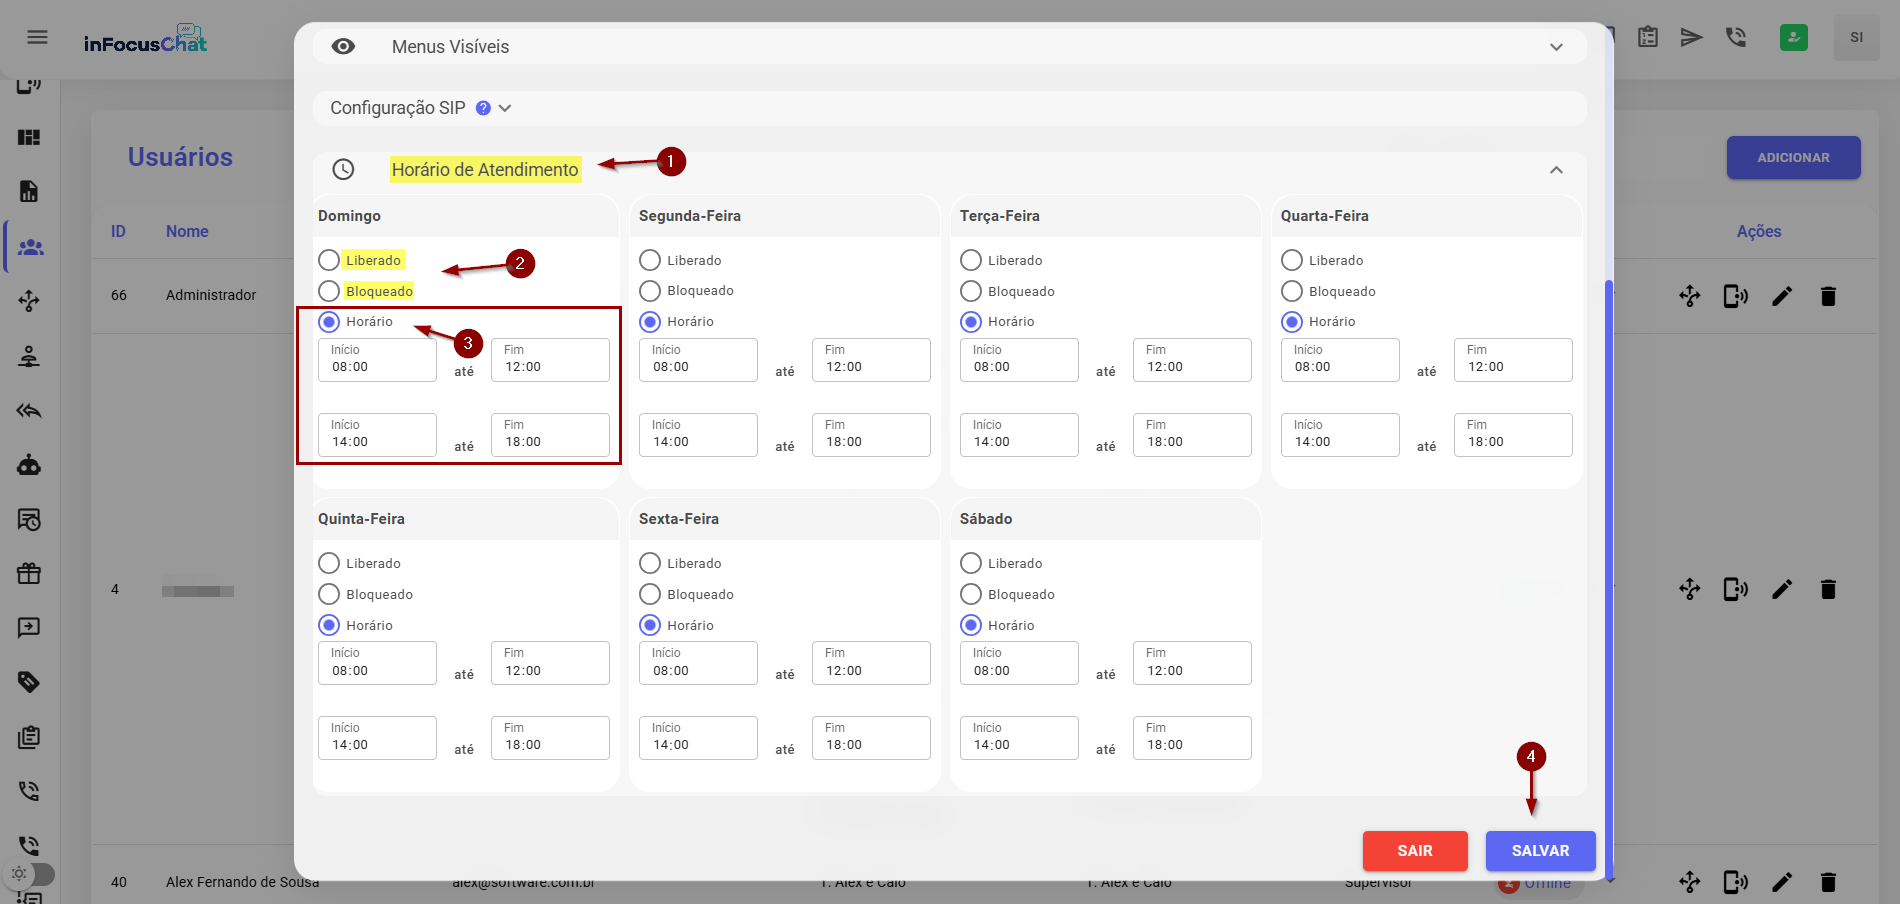
Task: Click the tag icon in sidebar
Action: coord(29,682)
